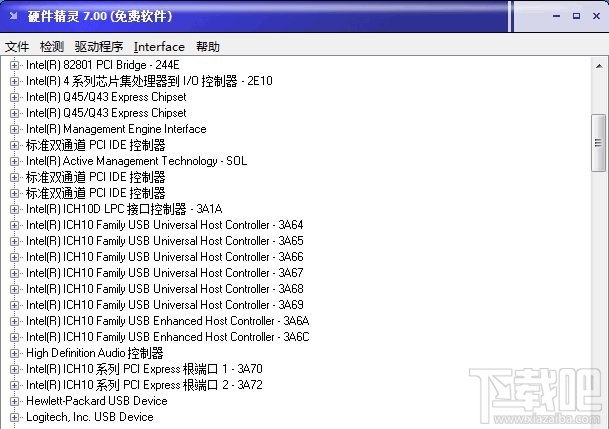The height and width of the screenshot is (429, 609).
Task: Expand USB Universal Host Controller - 3A67 node
Action: [x=14, y=273]
